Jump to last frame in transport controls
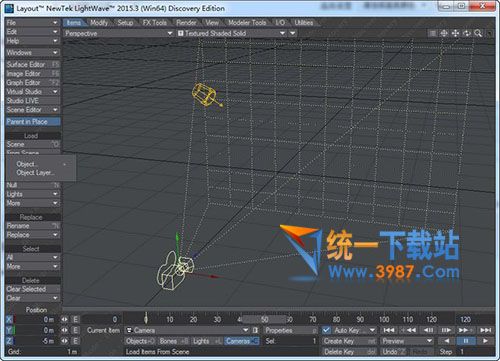Viewport: 500px width, 361px height. [x=485, y=330]
